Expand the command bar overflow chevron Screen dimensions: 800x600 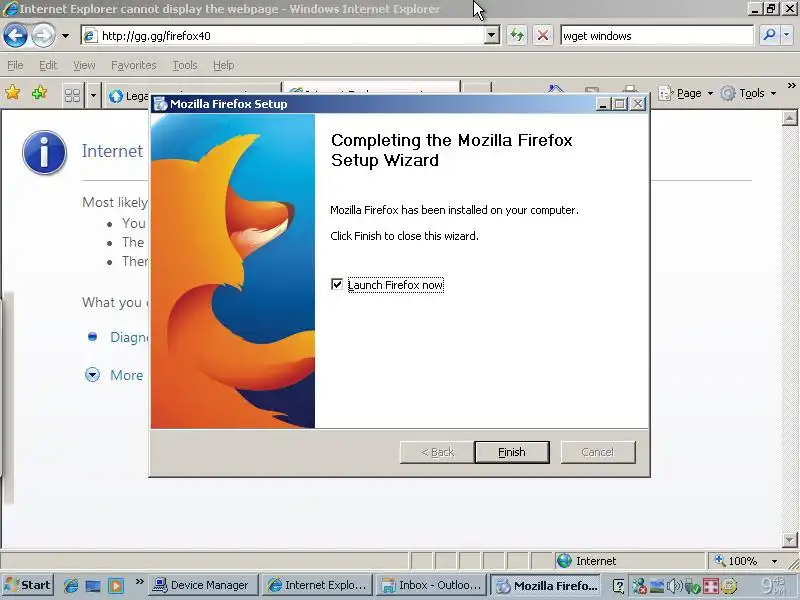[791, 86]
